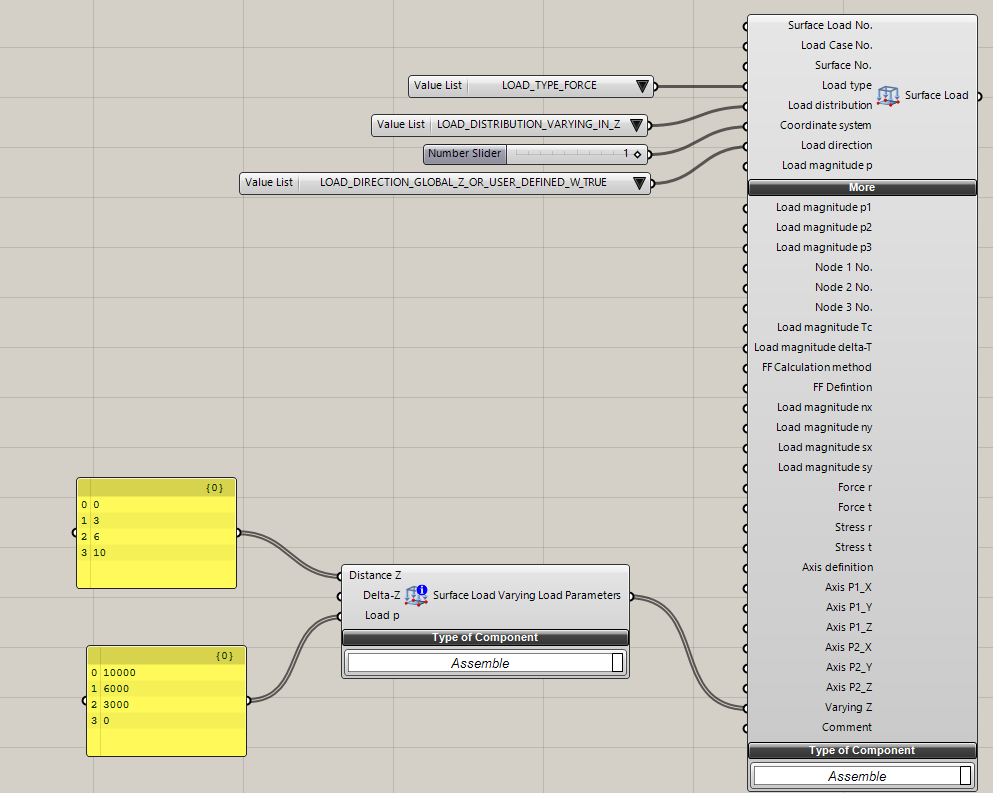Click the Load magnitude p input
This screenshot has height=793, width=993.
(826, 165)
